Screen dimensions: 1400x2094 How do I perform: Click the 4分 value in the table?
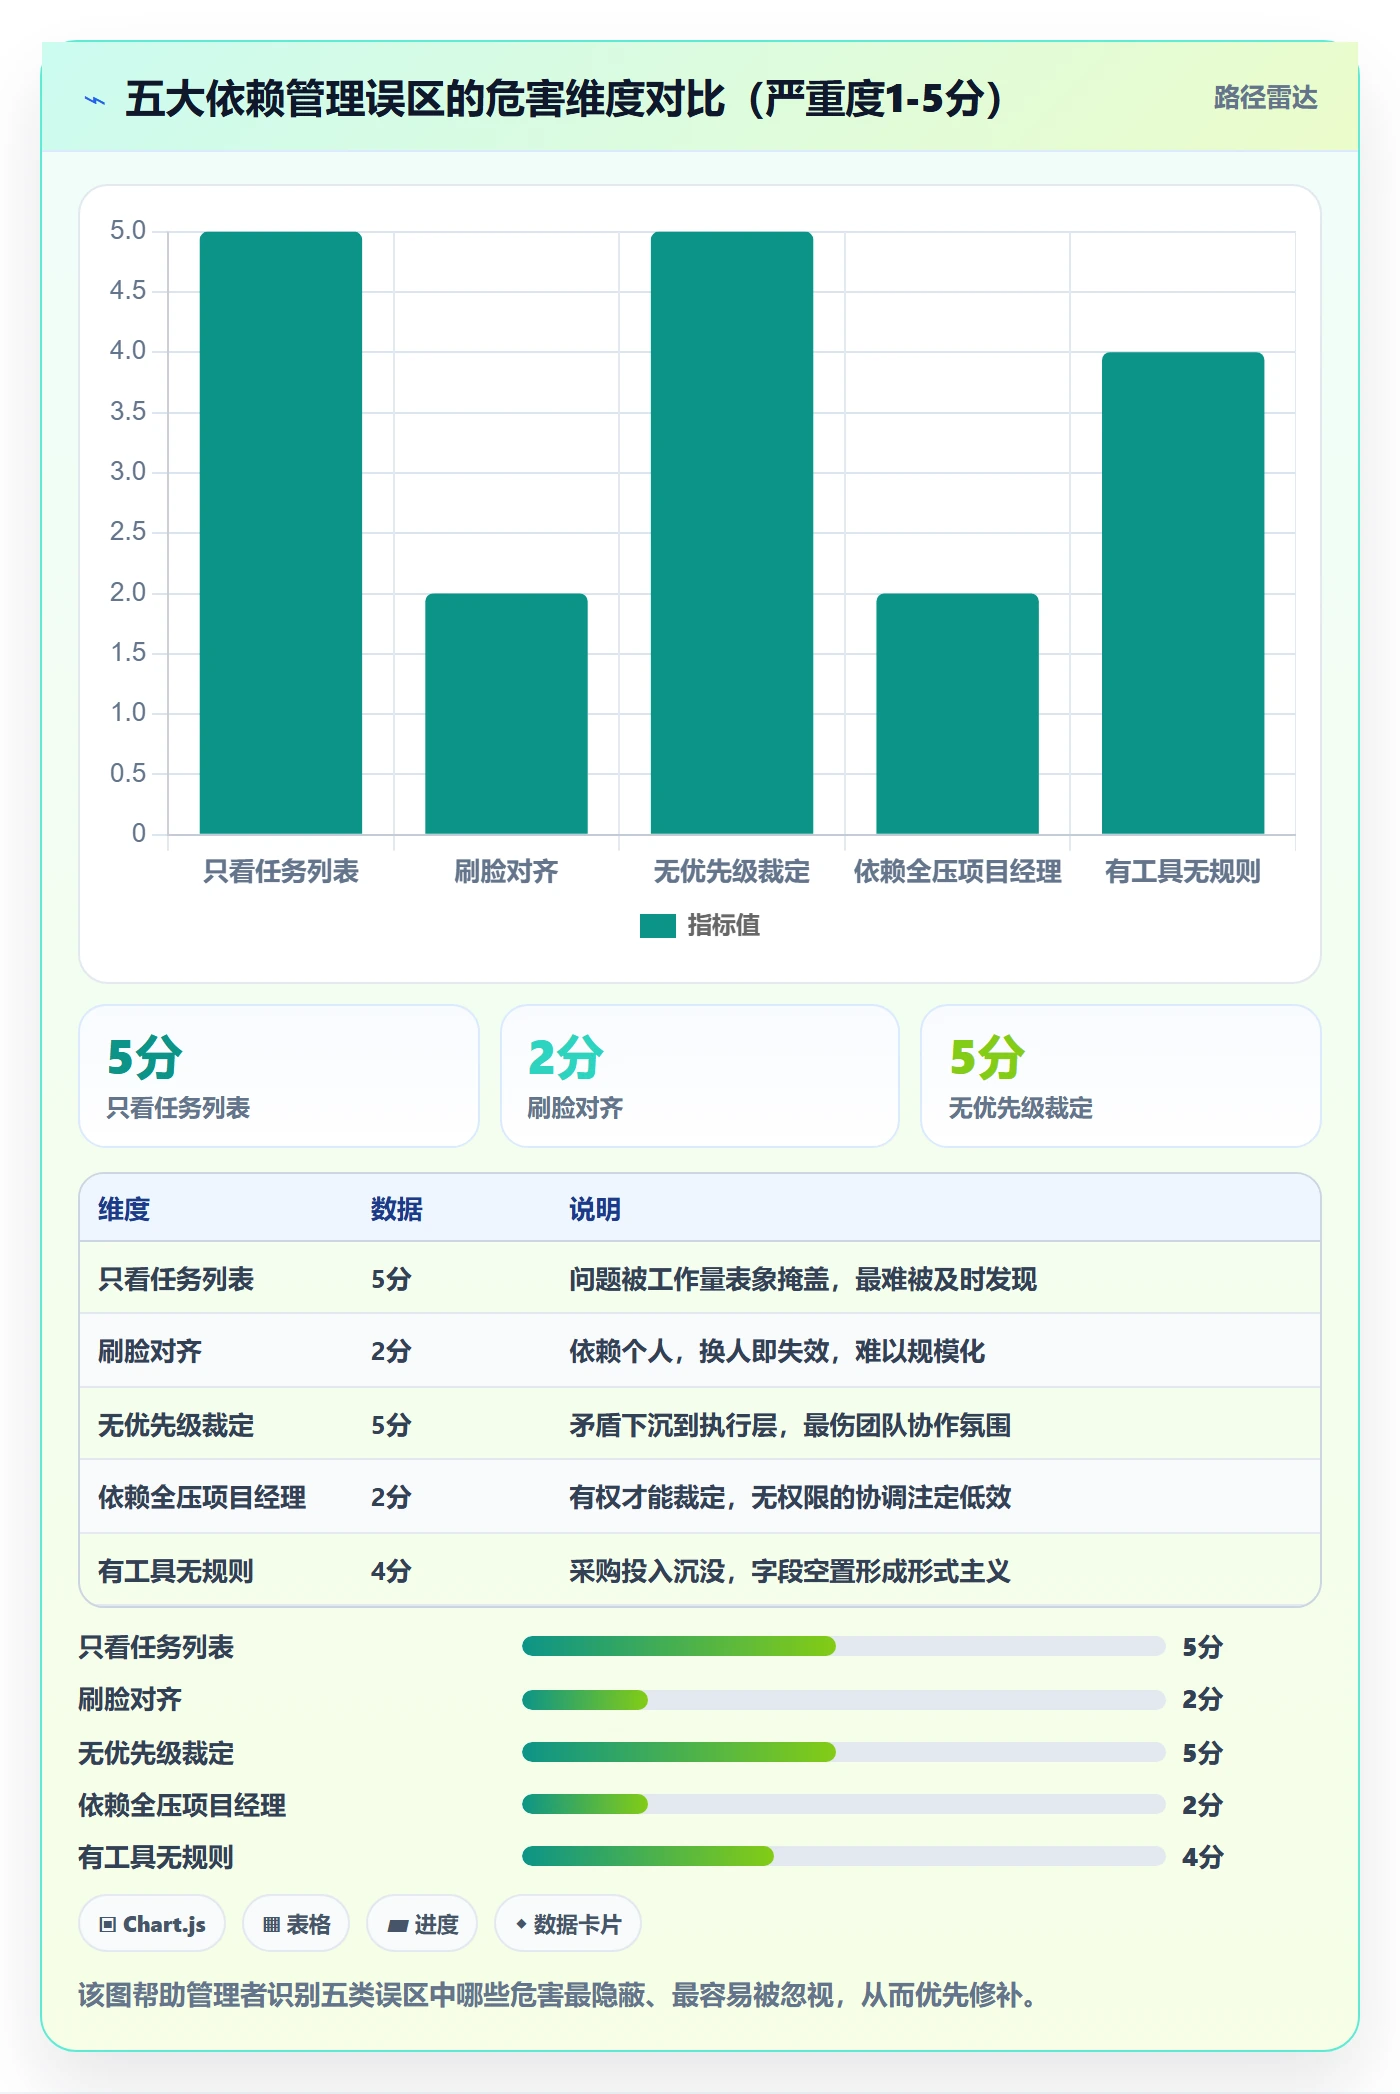pos(391,1571)
